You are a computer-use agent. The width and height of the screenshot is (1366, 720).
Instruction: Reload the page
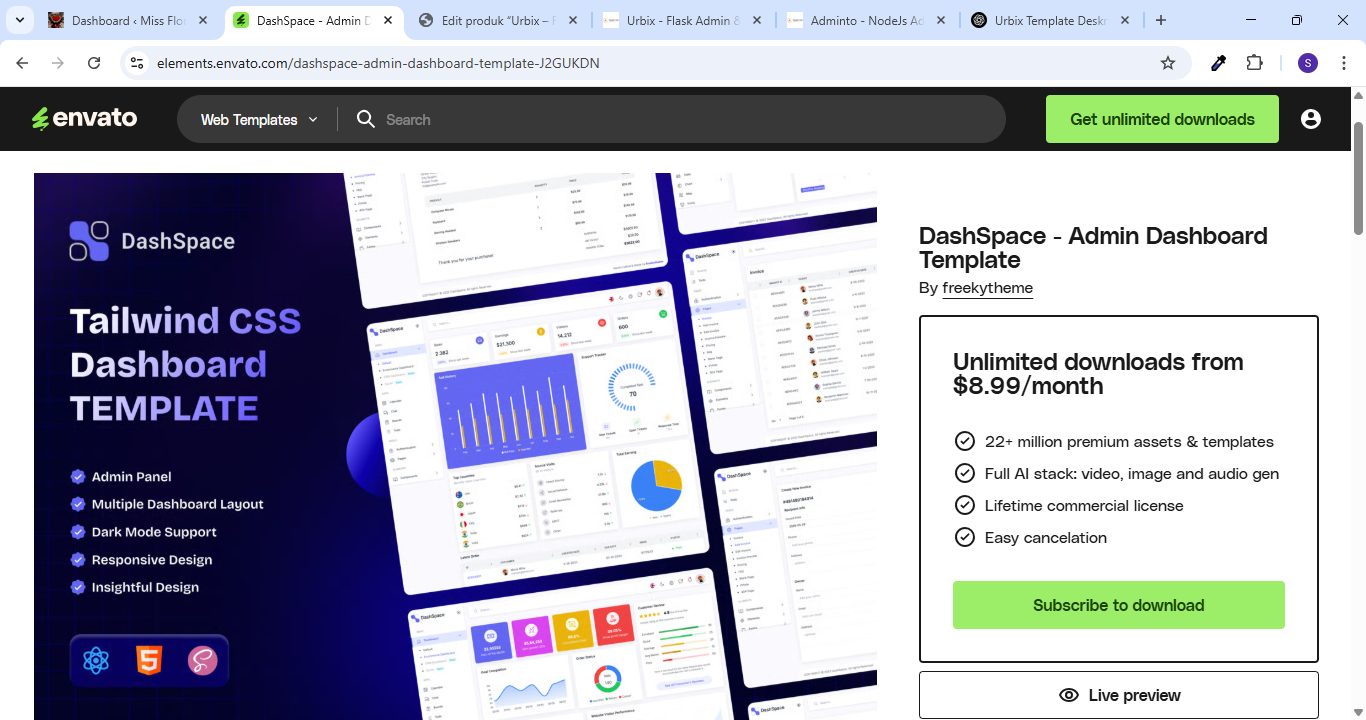pos(94,63)
